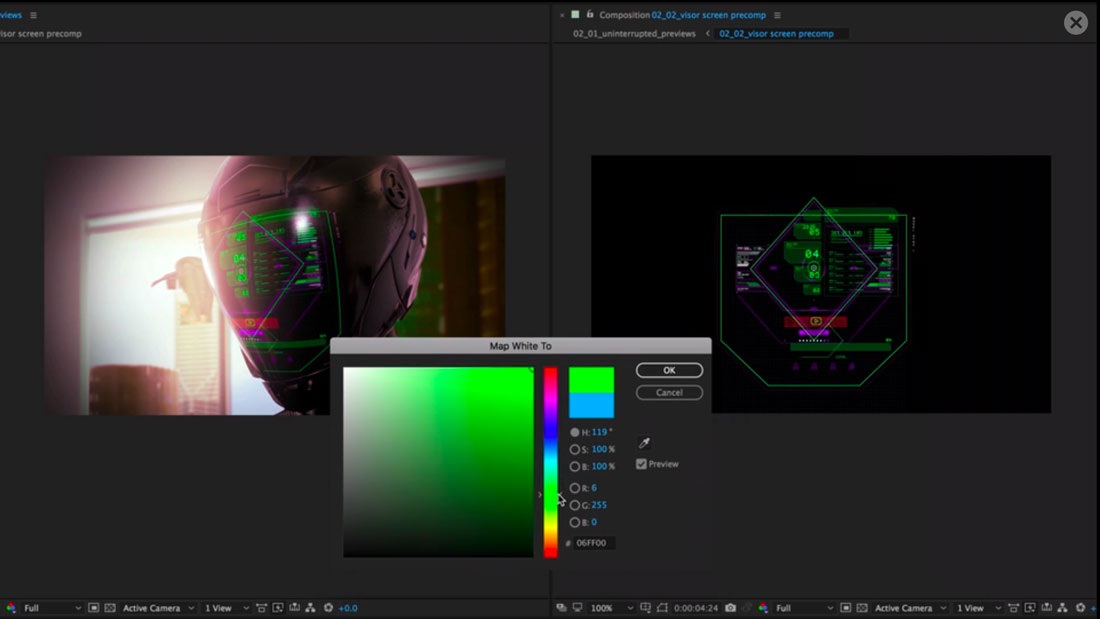Select the H hue radio button
The height and width of the screenshot is (619, 1100).
575,432
